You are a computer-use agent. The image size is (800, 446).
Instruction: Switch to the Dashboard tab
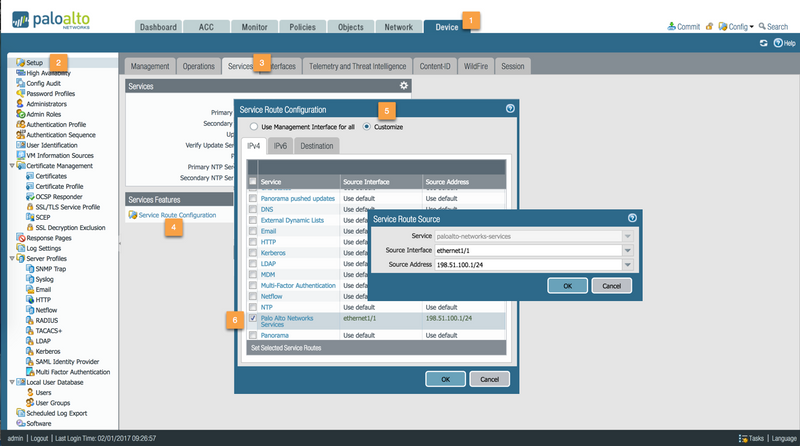[158, 27]
